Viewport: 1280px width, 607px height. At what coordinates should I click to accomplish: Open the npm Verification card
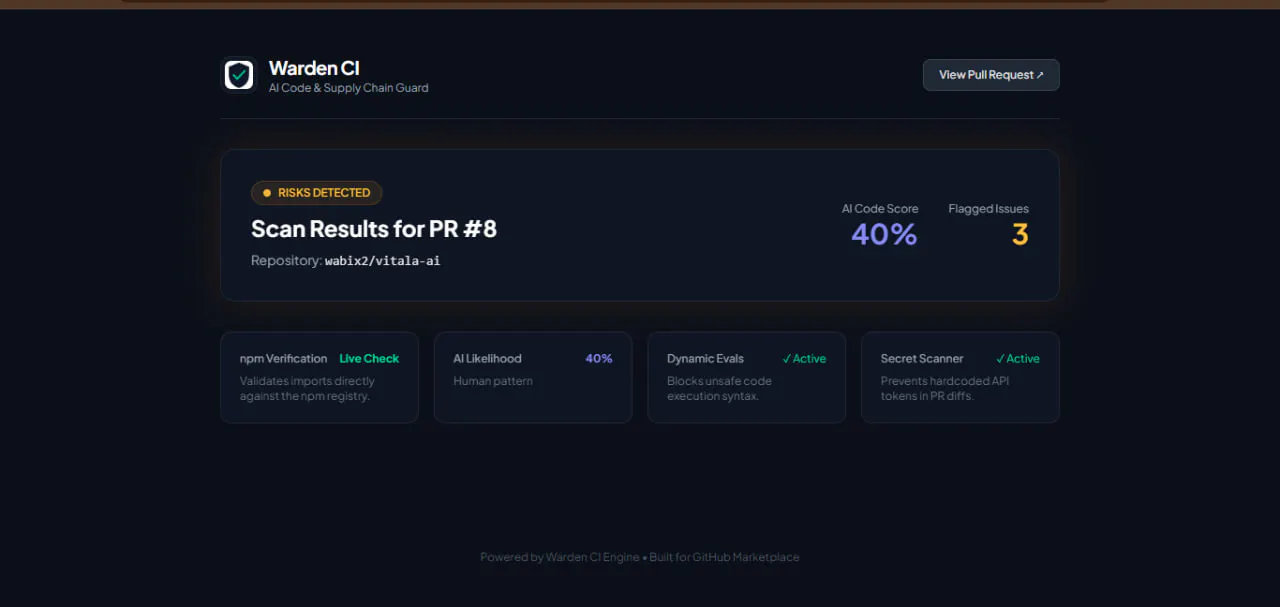pyautogui.click(x=319, y=377)
